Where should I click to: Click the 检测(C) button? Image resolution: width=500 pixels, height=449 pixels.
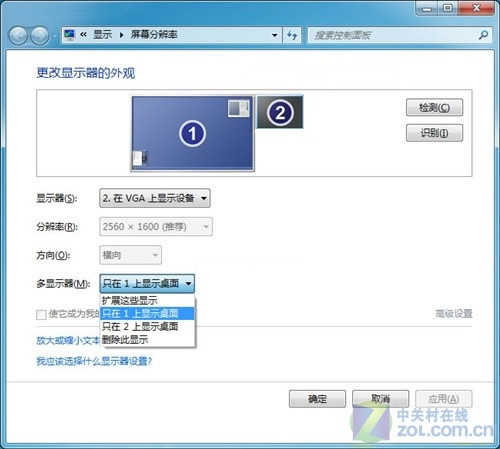[434, 107]
